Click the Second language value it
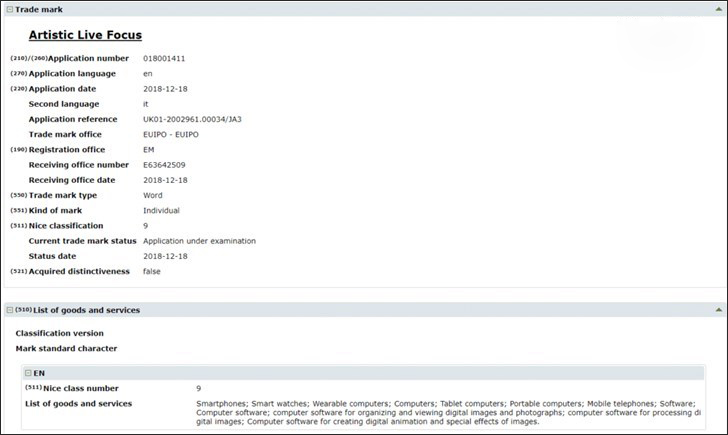728x435 pixels. (146, 104)
